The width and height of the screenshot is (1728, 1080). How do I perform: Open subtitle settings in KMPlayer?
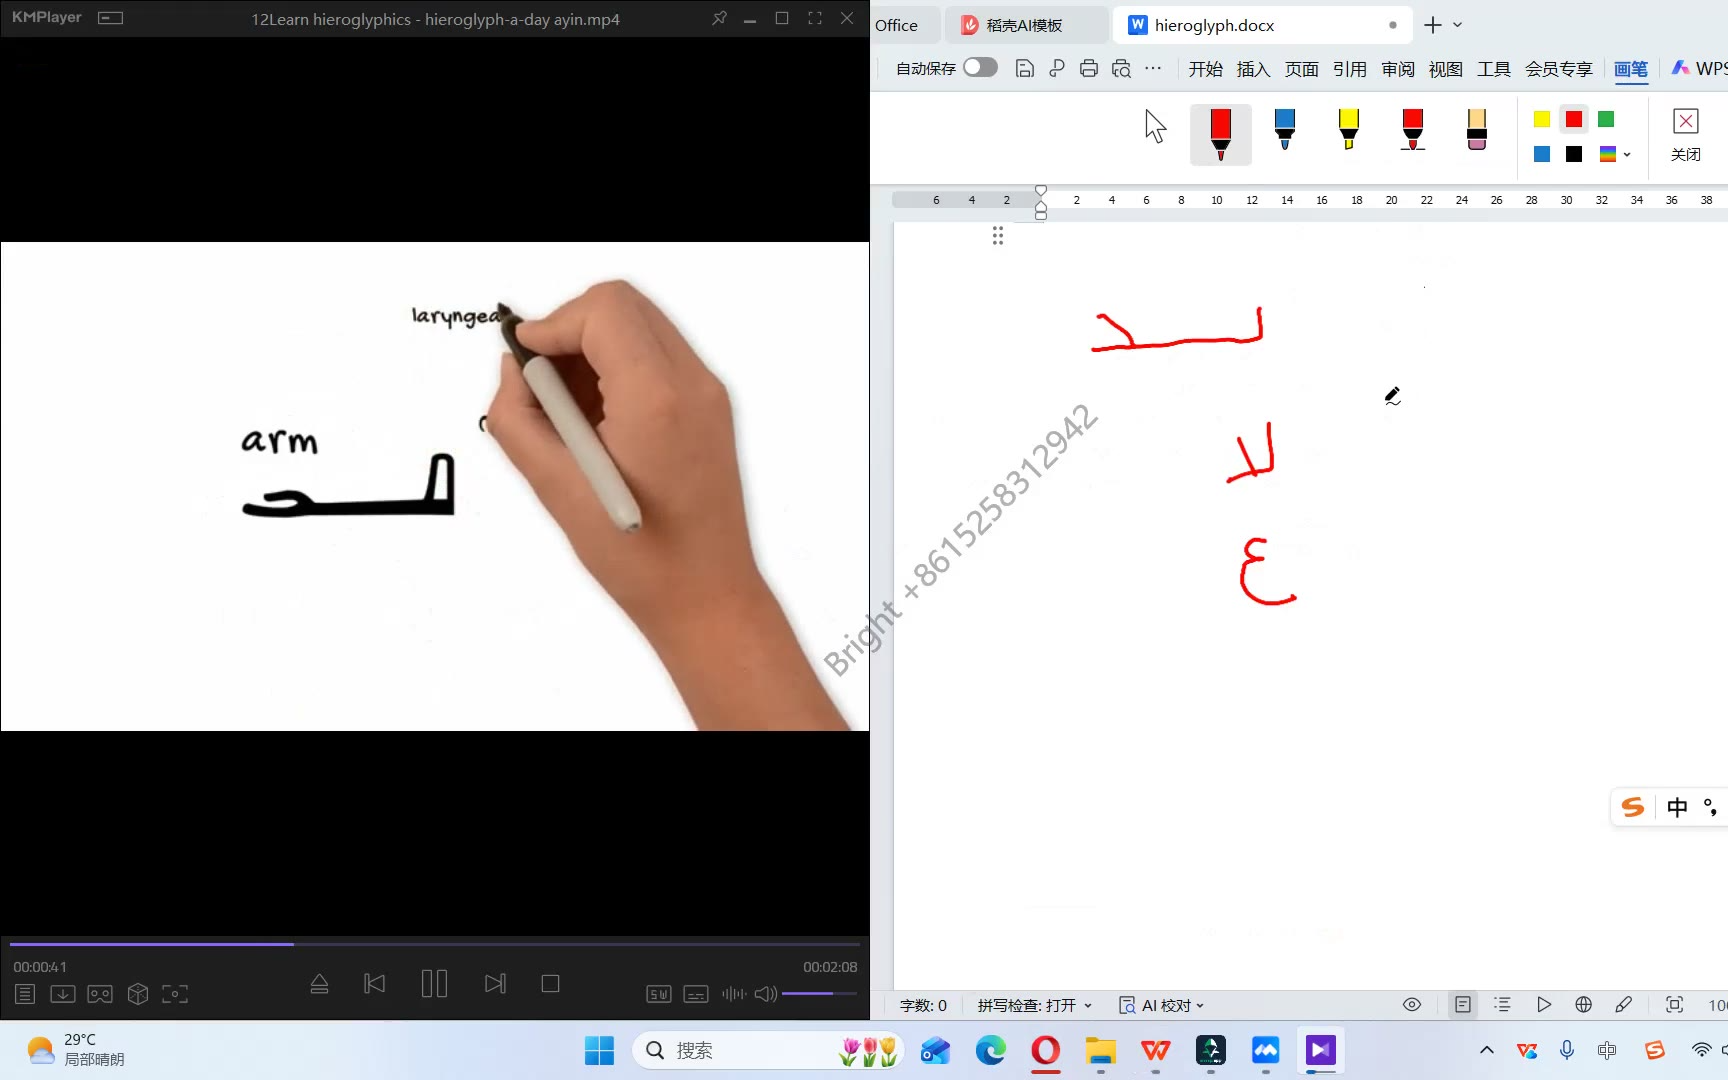point(696,994)
